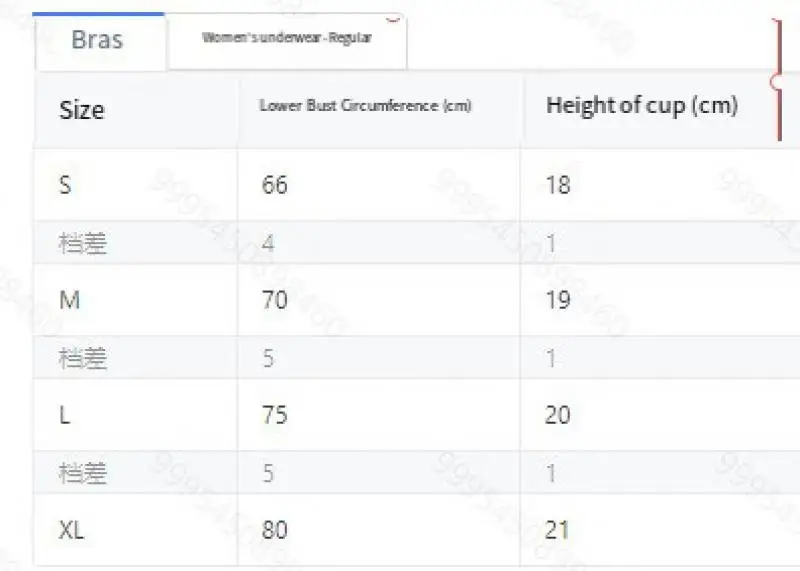The width and height of the screenshot is (800, 571).
Task: Click the Size column header
Action: (82, 110)
